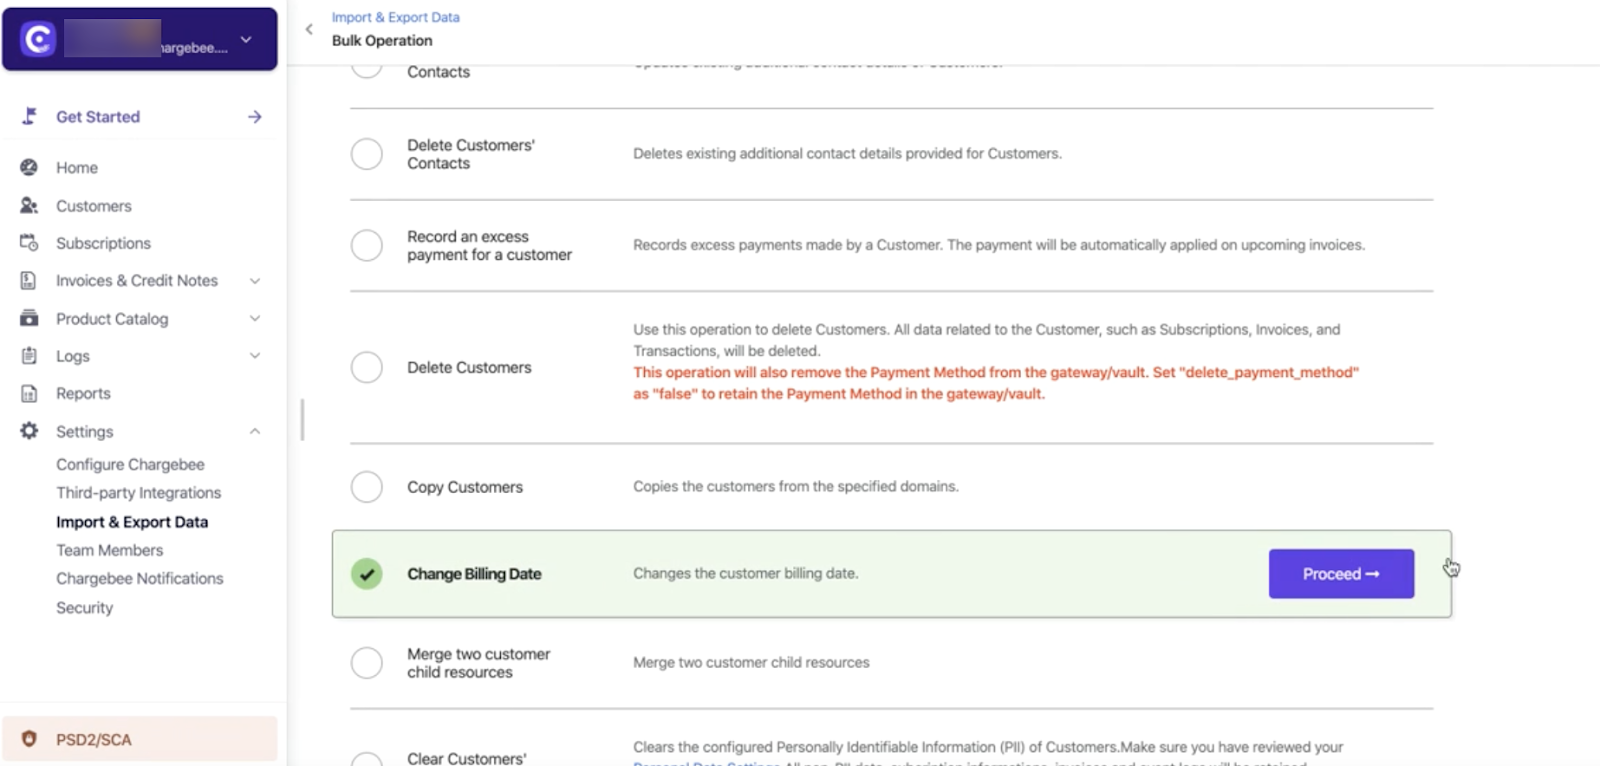Viewport: 1600px width, 766px height.
Task: Click 'Record an excess payment for a customer' label
Action: 489,246
